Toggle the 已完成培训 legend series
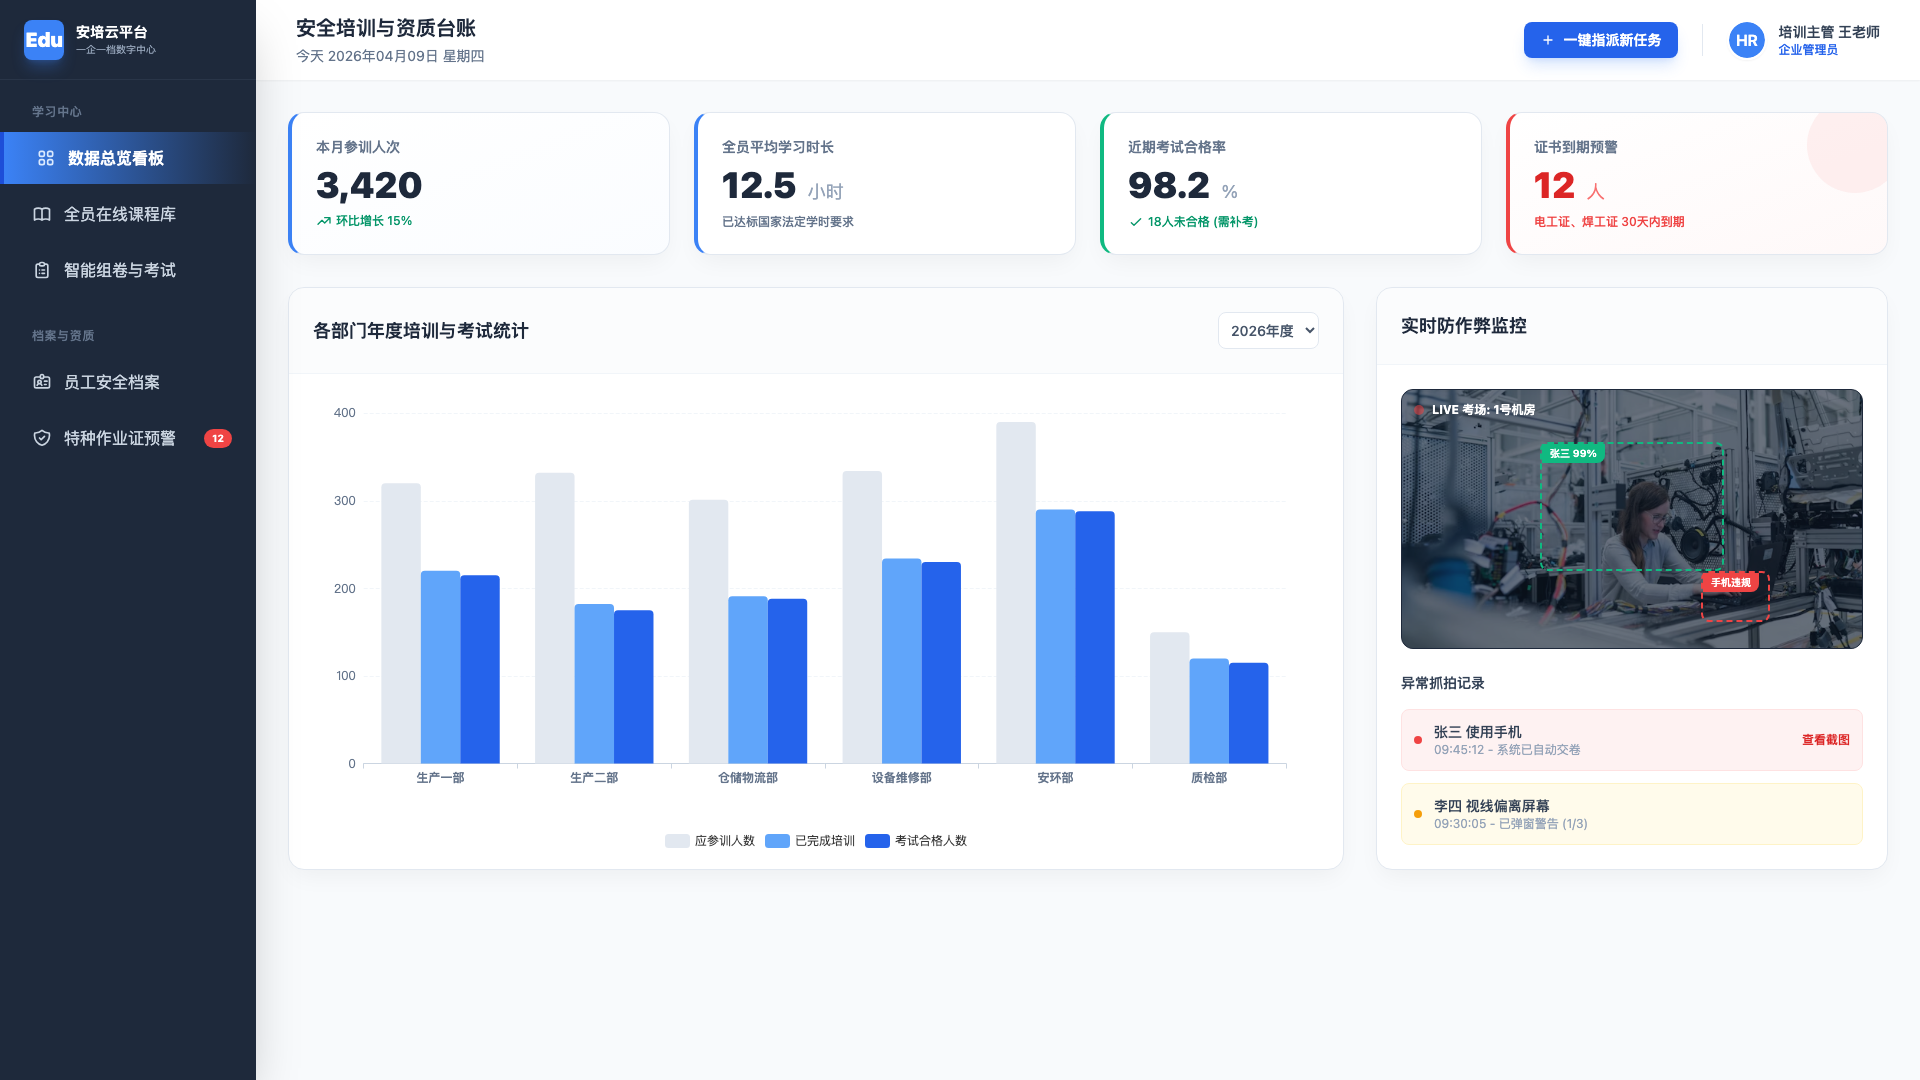The image size is (1920, 1080). (x=810, y=841)
